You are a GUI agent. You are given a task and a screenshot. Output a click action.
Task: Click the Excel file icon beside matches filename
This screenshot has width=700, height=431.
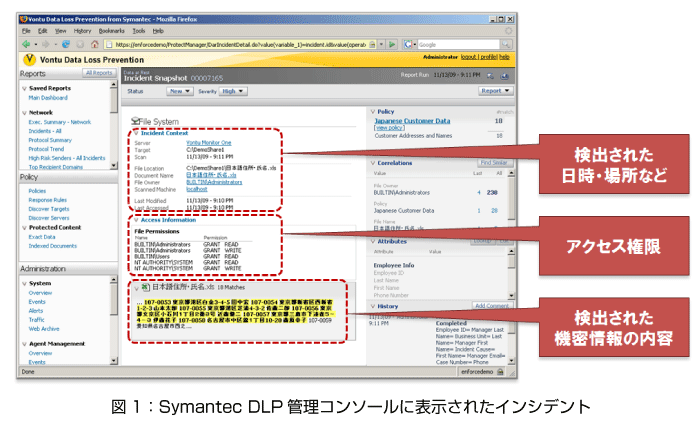coord(146,287)
